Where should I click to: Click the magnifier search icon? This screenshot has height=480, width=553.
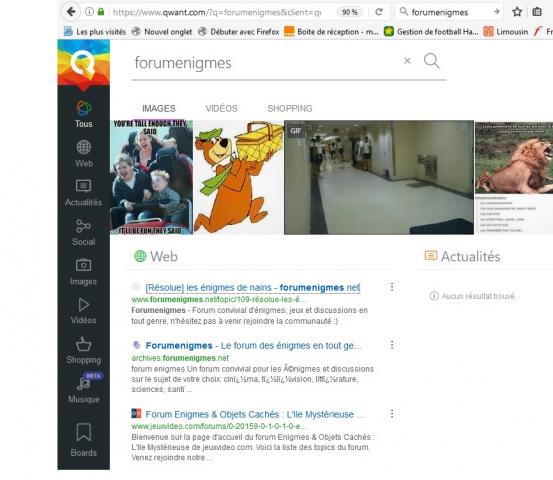click(432, 61)
